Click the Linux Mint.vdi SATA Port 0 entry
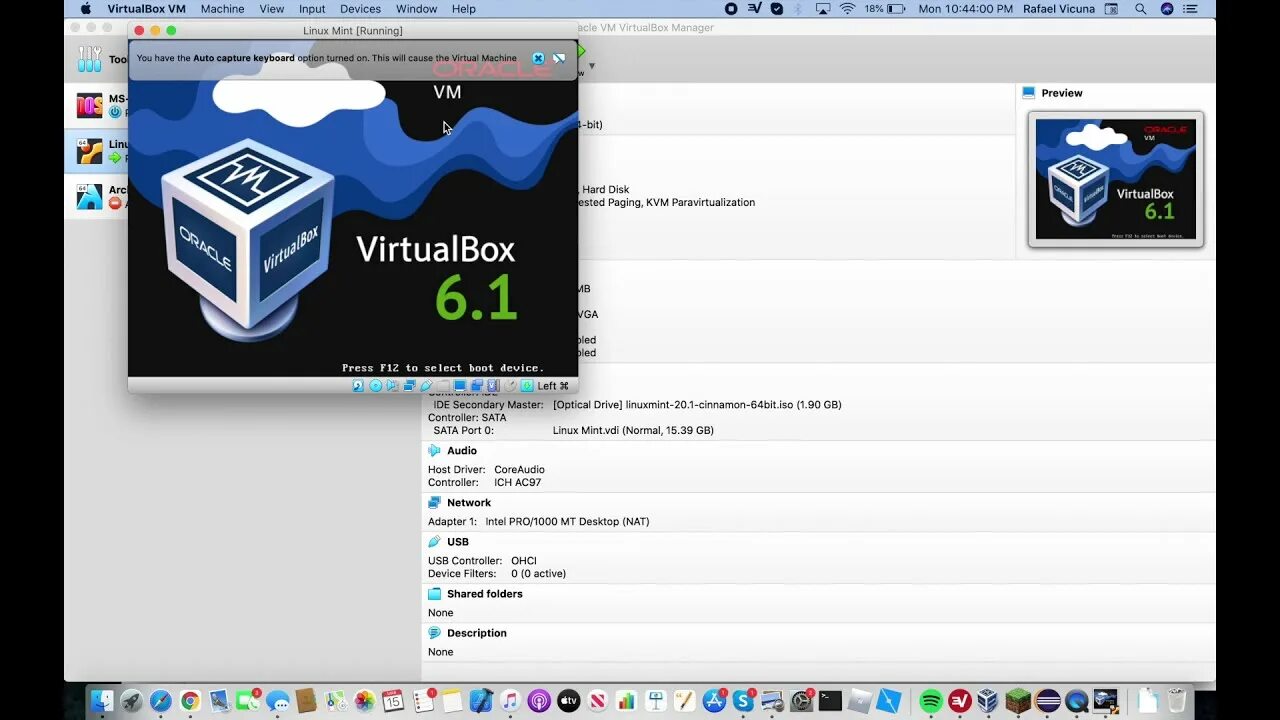The width and height of the screenshot is (1280, 720). [633, 431]
